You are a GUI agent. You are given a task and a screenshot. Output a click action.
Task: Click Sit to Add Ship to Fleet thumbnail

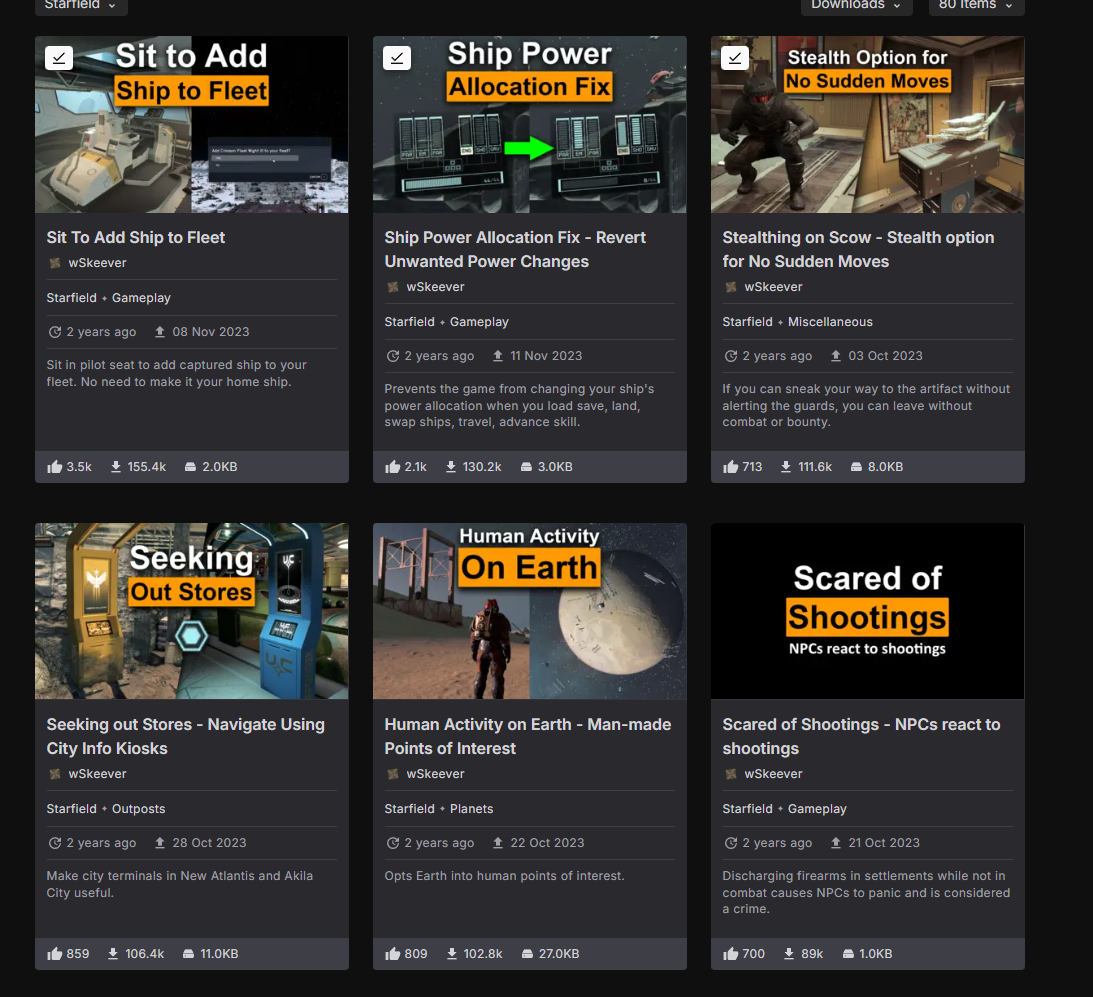[x=192, y=125]
